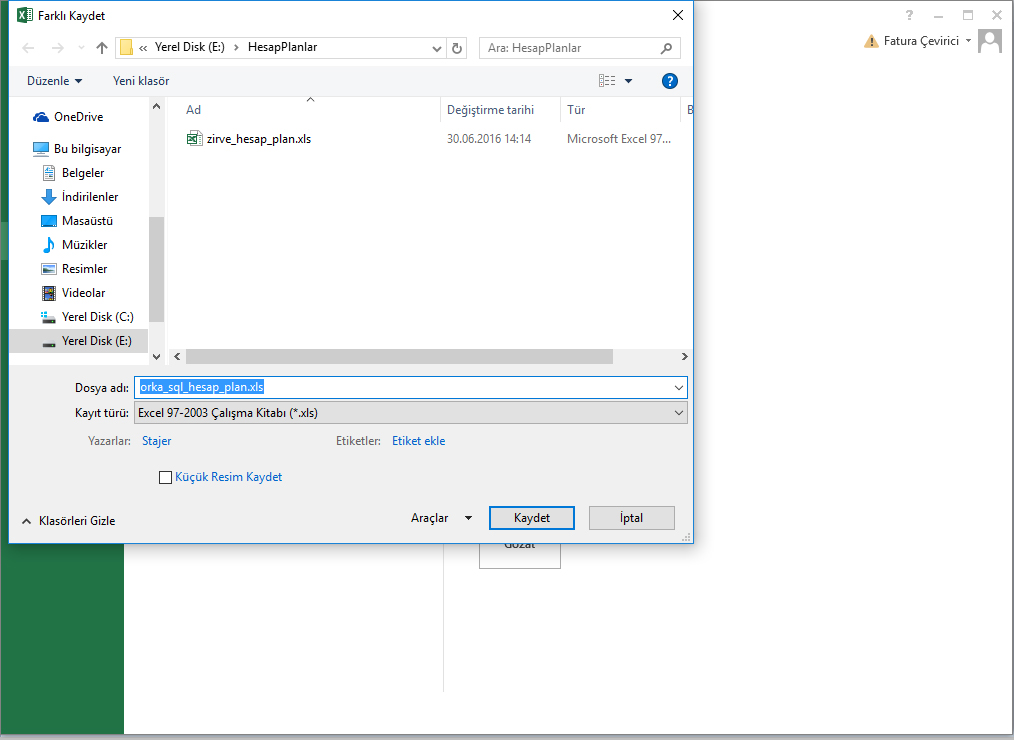Click the Kaydet button
The image size is (1014, 740).
pos(532,518)
